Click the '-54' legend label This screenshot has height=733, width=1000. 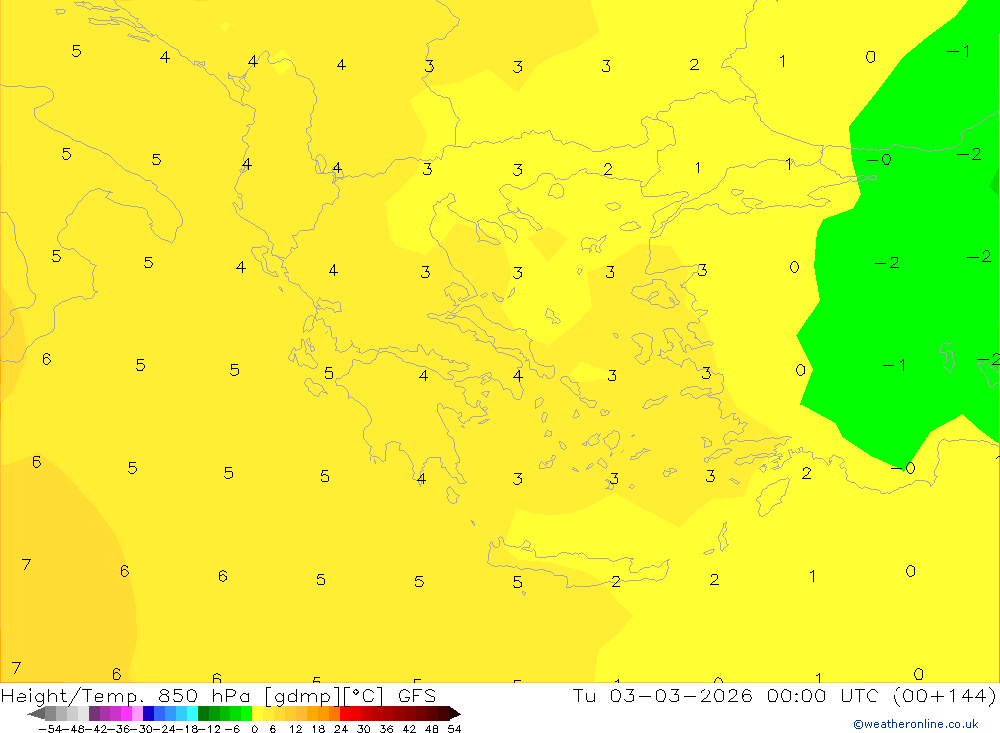[x=50, y=729]
